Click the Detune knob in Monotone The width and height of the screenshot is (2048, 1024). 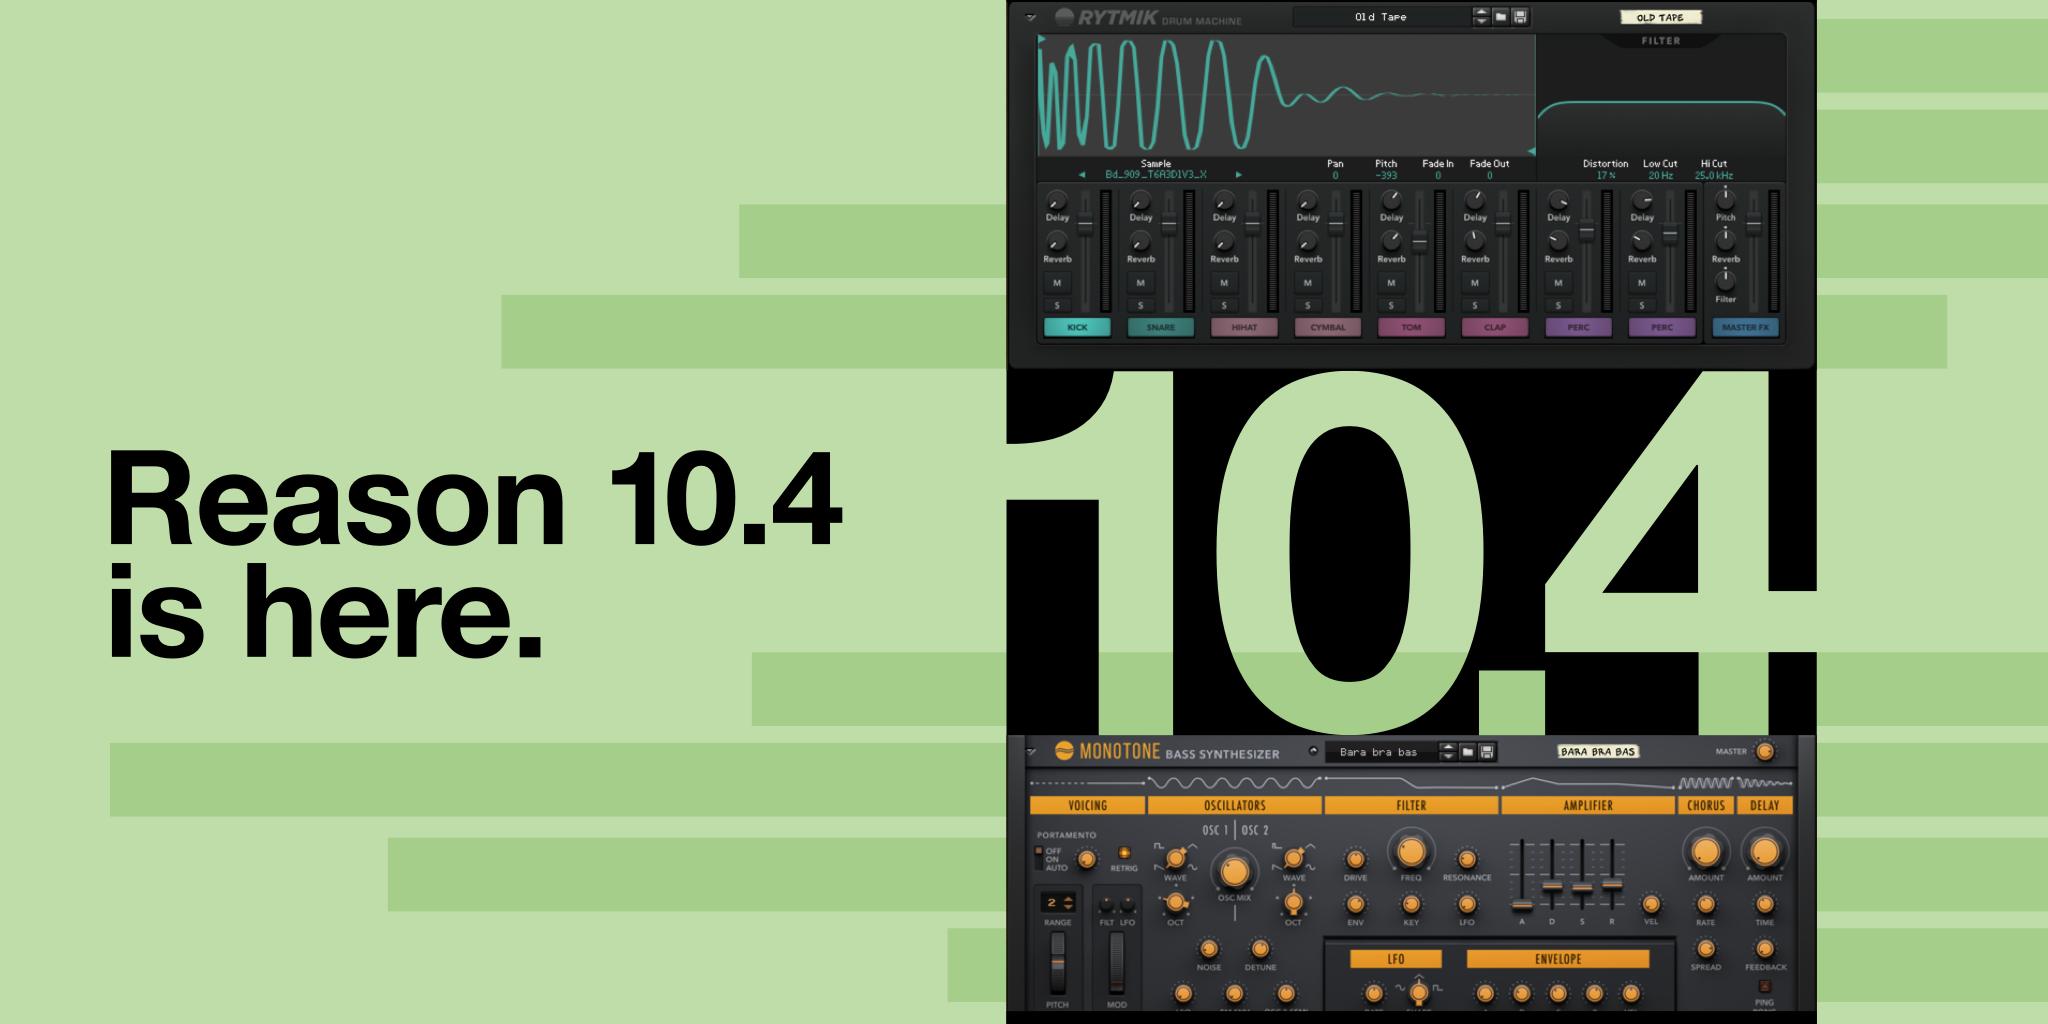(x=1260, y=949)
